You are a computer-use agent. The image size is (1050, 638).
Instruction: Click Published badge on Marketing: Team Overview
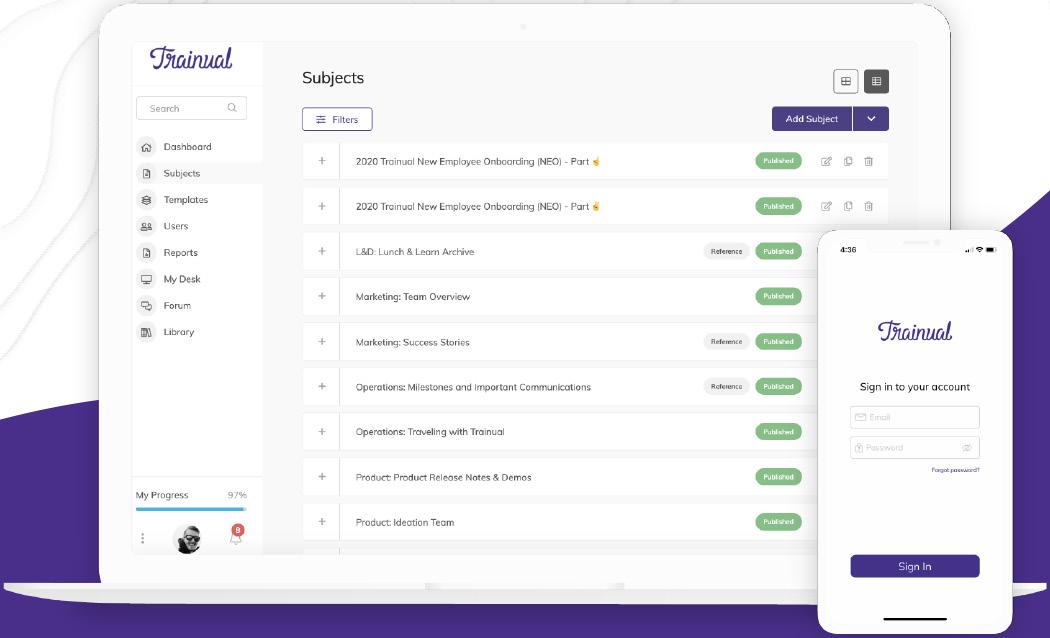click(778, 297)
